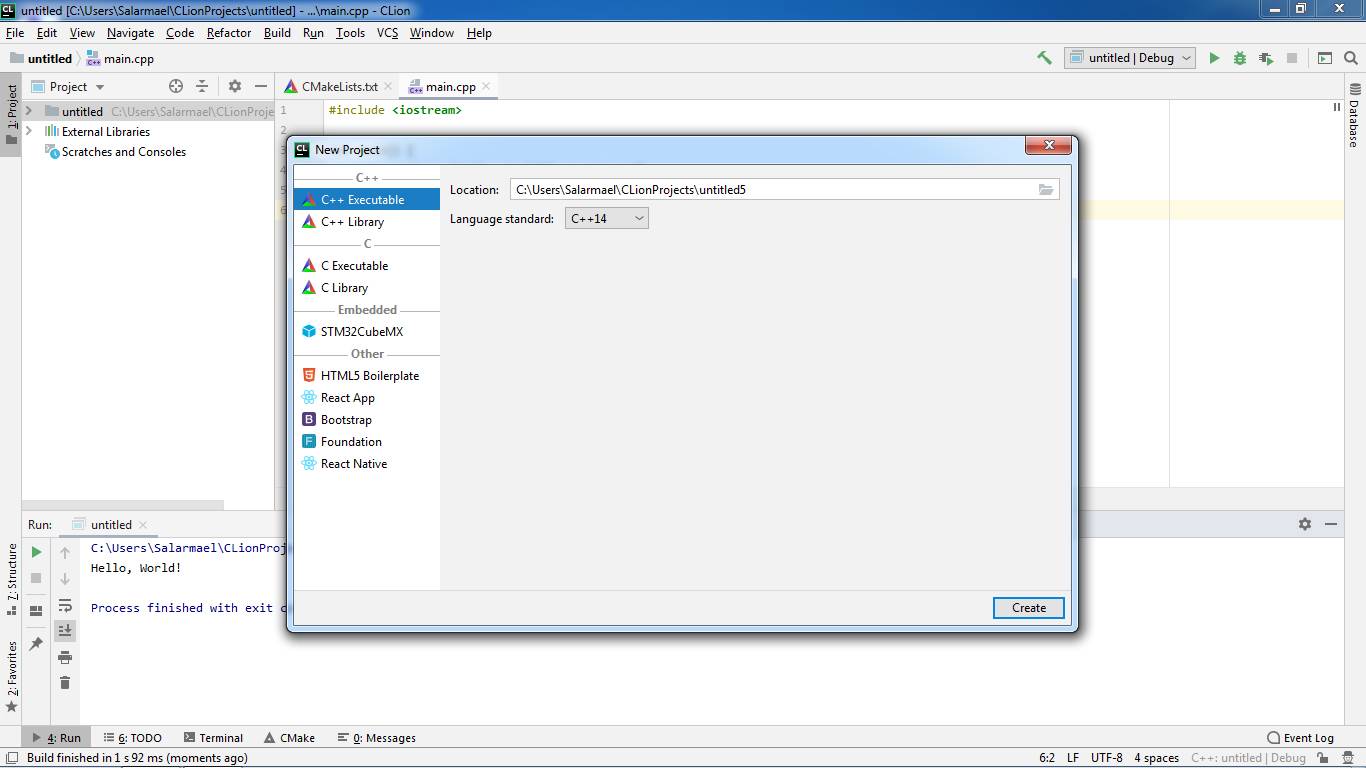Run the untitled configuration with green play icon

pos(1214,58)
